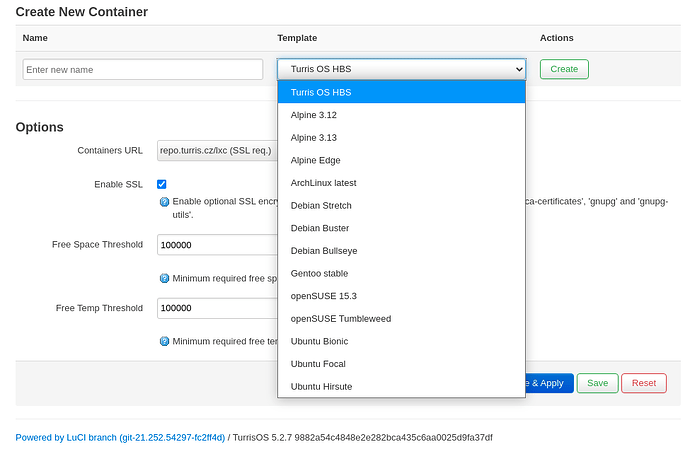Pick Ubuntu Focal template

[x=401, y=364]
